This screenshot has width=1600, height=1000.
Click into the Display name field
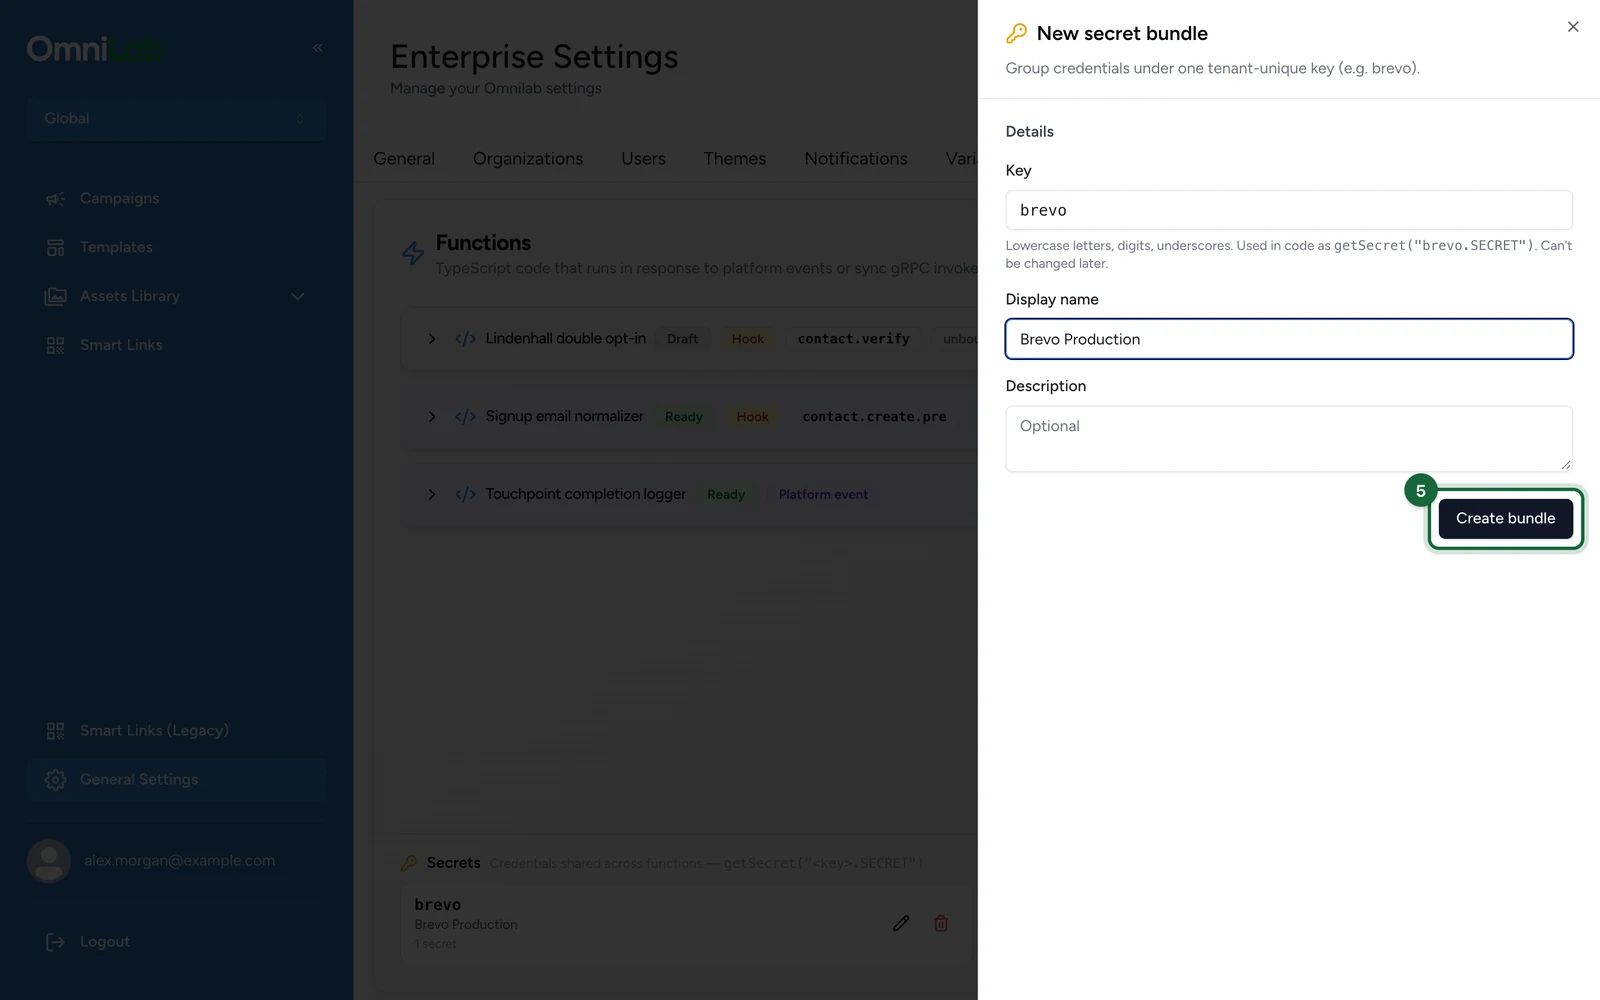click(1289, 339)
